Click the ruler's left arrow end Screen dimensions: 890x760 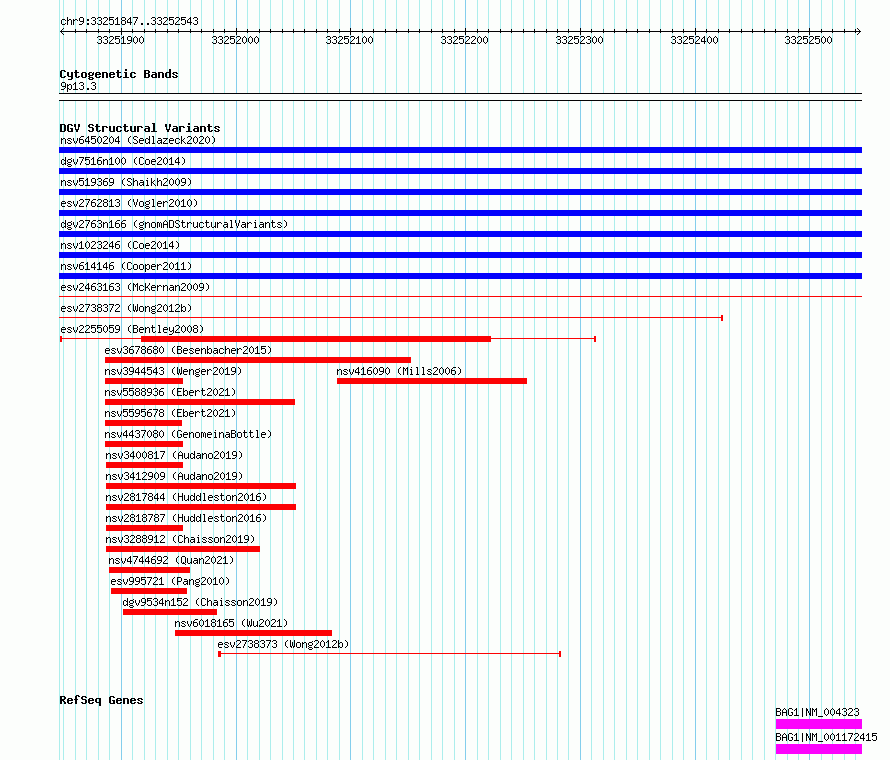[x=62, y=32]
